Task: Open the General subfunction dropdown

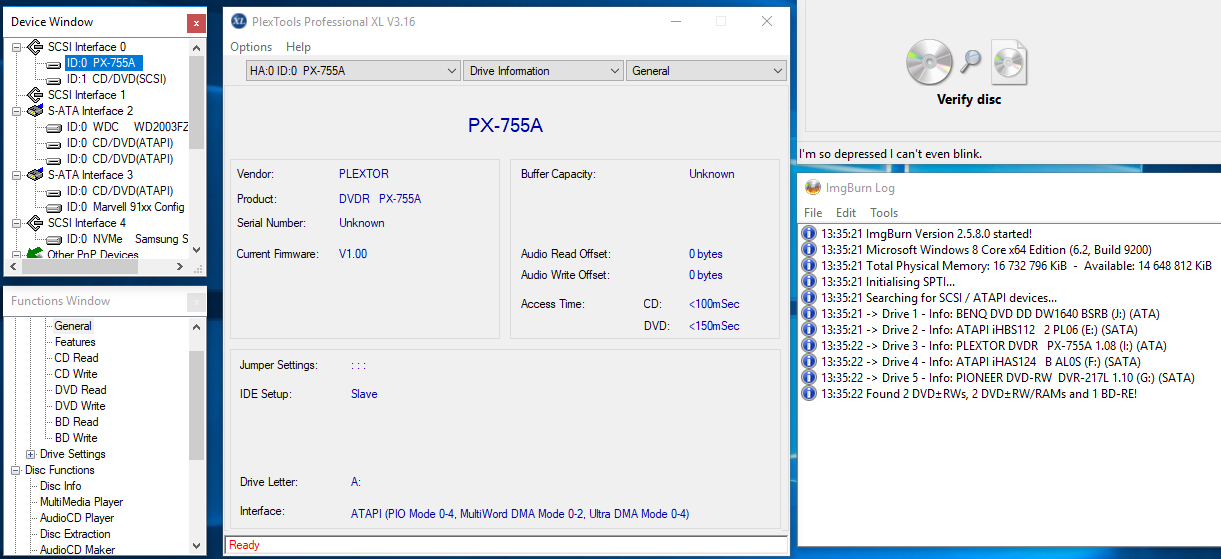Action: (706, 71)
